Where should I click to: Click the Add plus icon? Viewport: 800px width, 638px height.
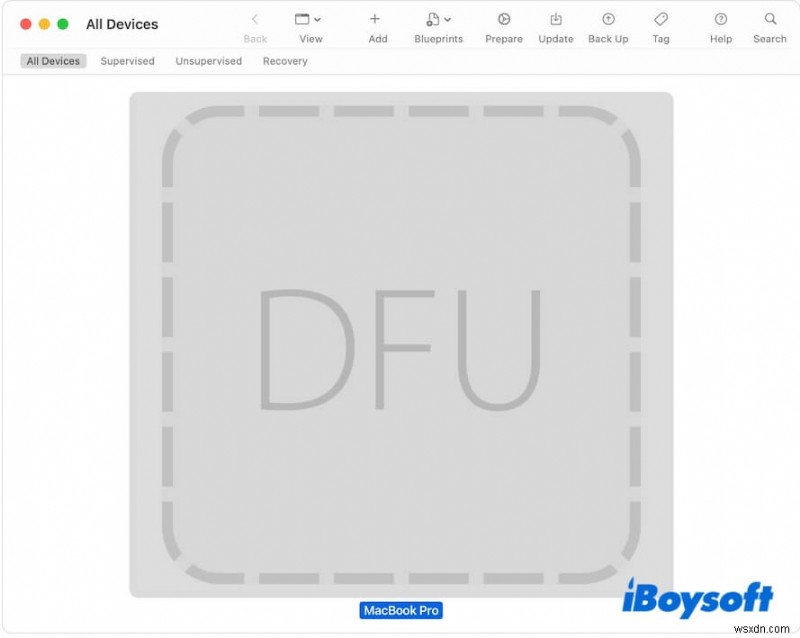click(x=374, y=19)
